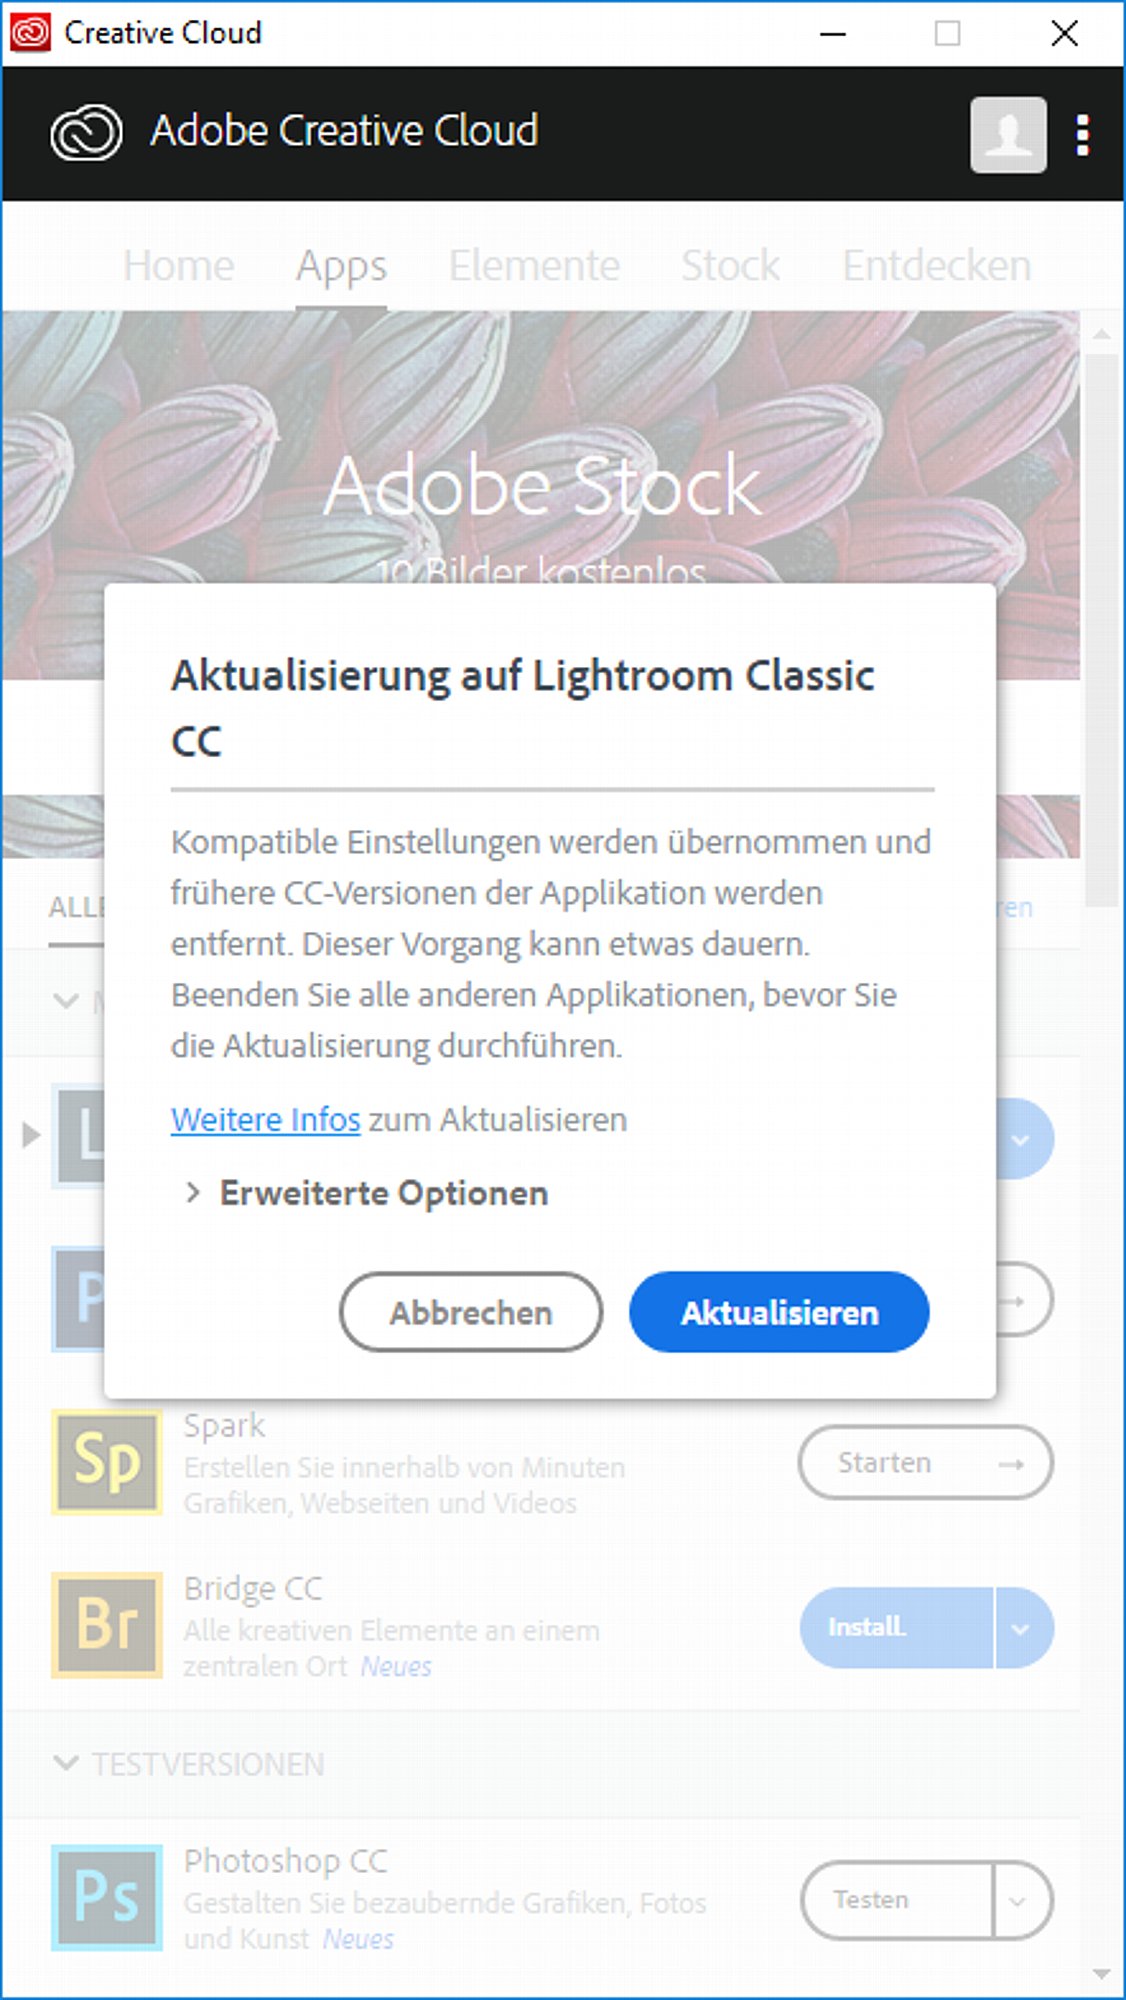
Task: Click the Aktualisieren button
Action: [779, 1312]
